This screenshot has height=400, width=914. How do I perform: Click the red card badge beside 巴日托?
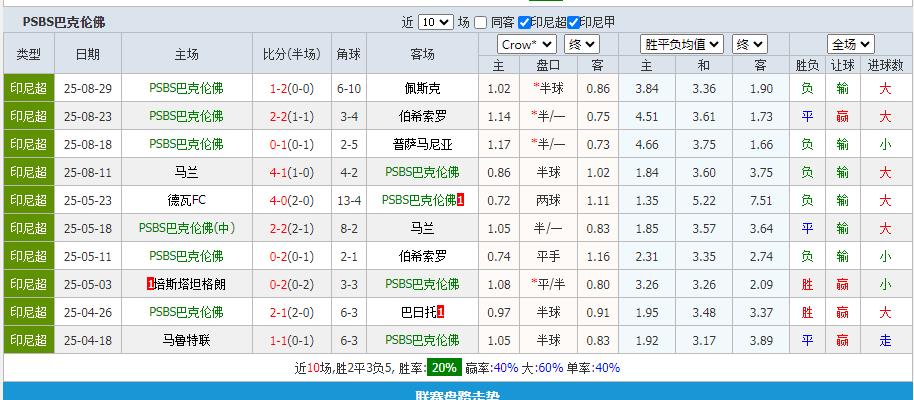click(441, 312)
